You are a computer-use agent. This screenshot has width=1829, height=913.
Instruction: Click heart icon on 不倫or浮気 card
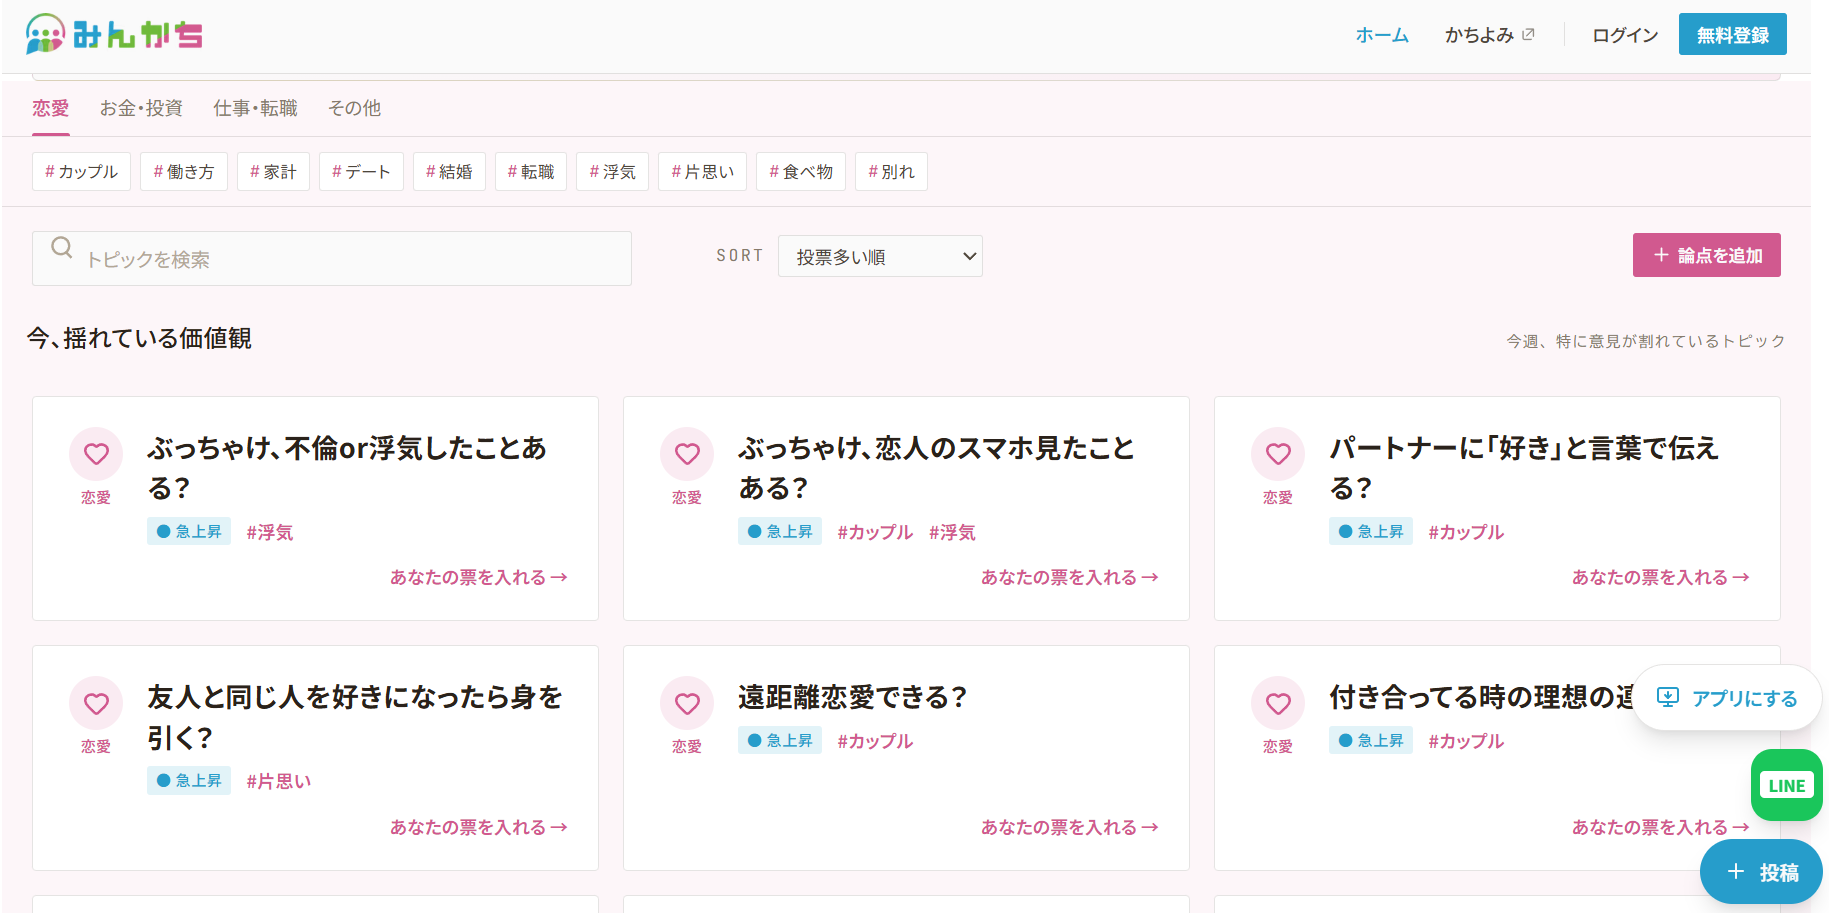pyautogui.click(x=96, y=454)
